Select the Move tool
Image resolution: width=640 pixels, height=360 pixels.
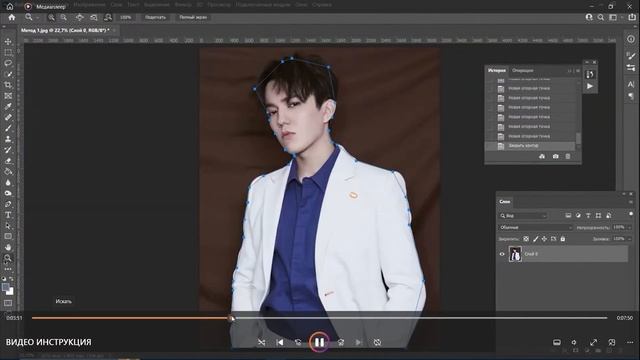point(8,42)
